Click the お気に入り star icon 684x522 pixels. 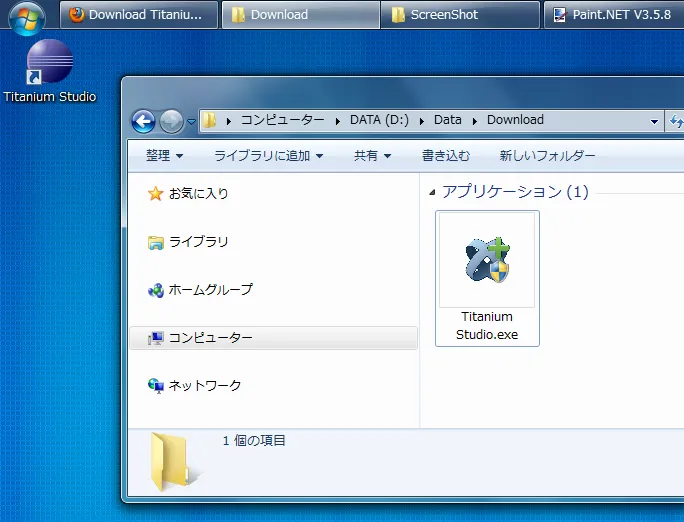click(155, 194)
